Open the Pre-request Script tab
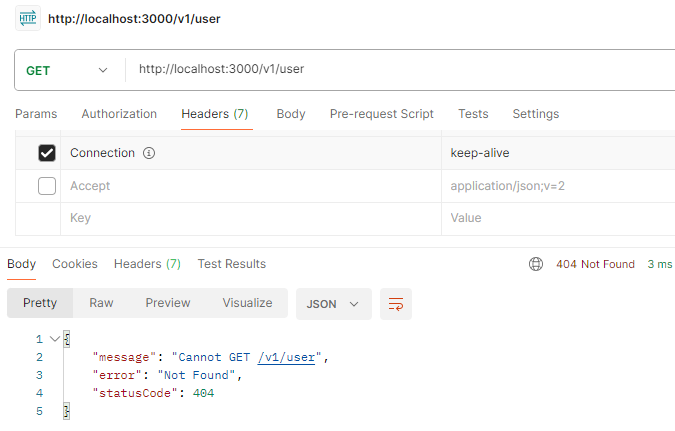Screen dimensions: 675x431 (x=381, y=114)
